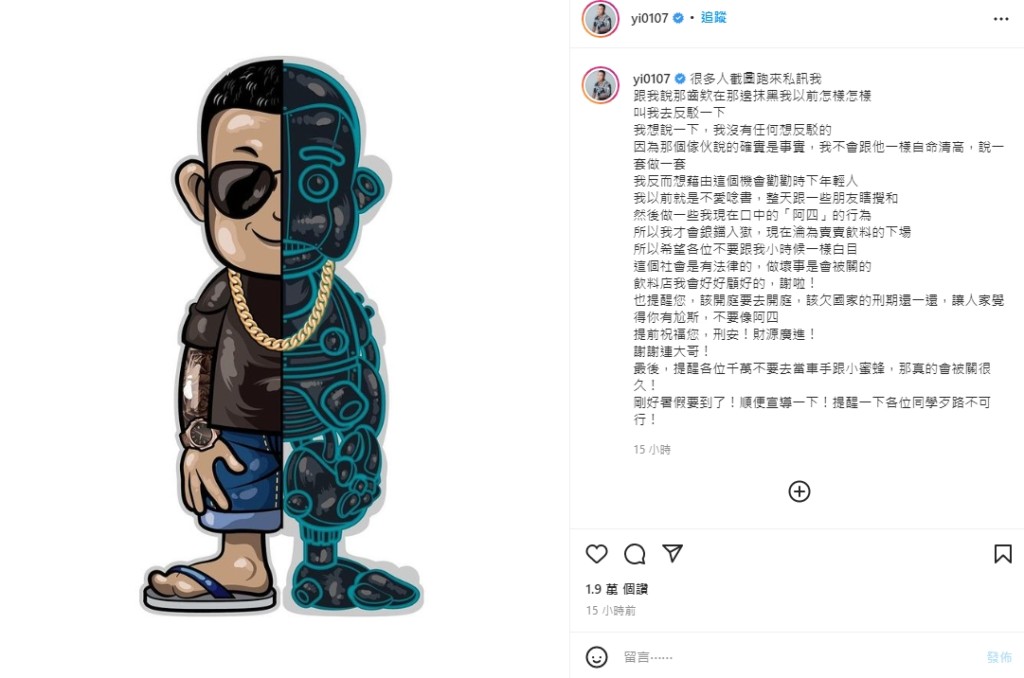The height and width of the screenshot is (678, 1024).
Task: Open the three-dot more options menu
Action: pos(1000,19)
